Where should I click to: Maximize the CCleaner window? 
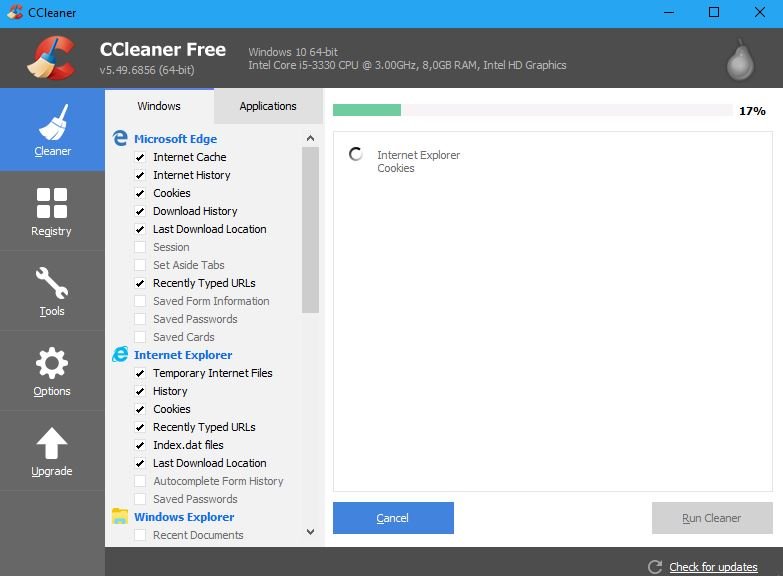[714, 12]
